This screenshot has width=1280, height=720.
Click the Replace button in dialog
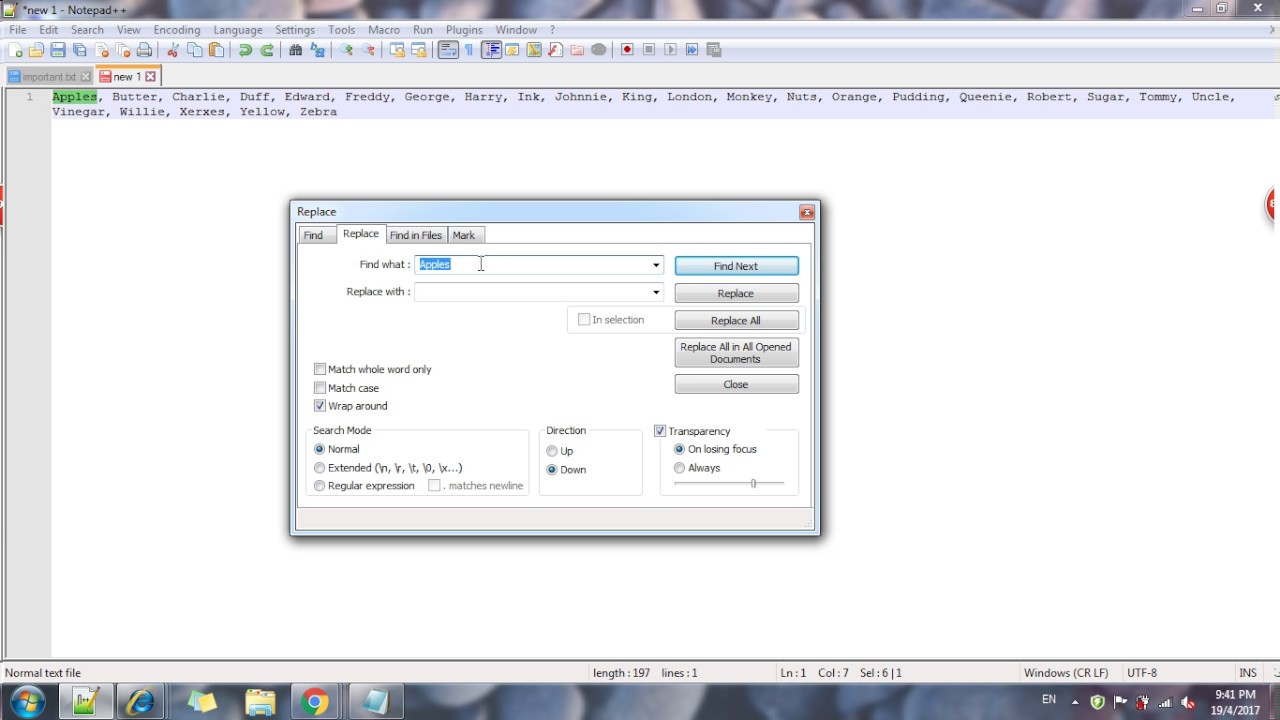(736, 293)
